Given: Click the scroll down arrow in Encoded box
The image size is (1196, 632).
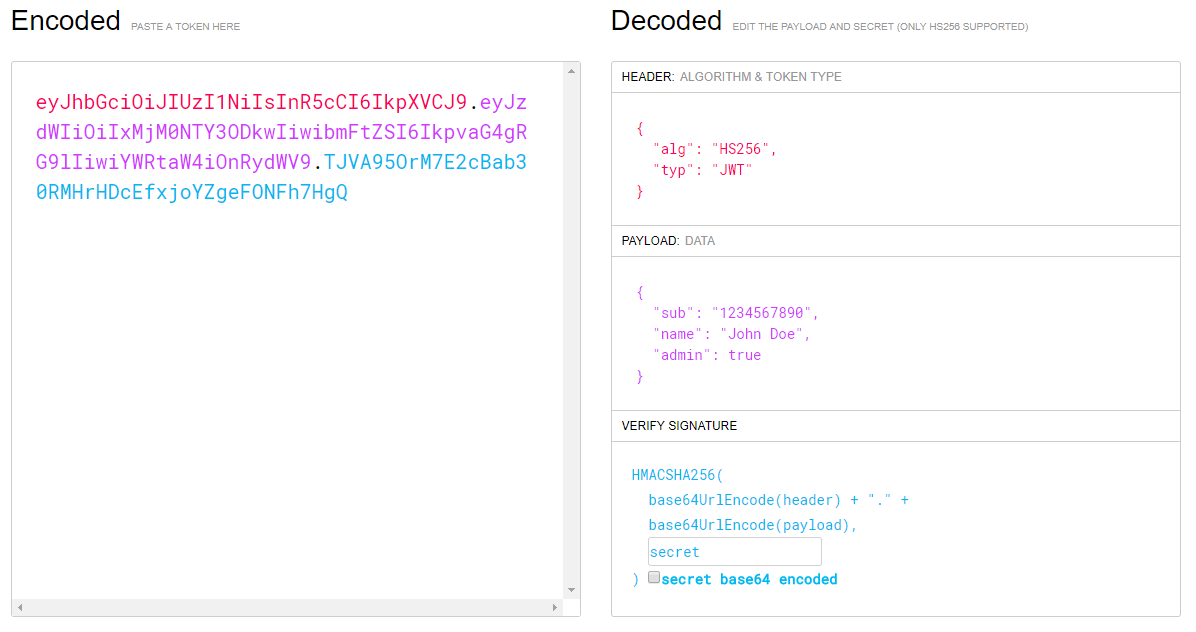Looking at the screenshot, I should (x=572, y=590).
